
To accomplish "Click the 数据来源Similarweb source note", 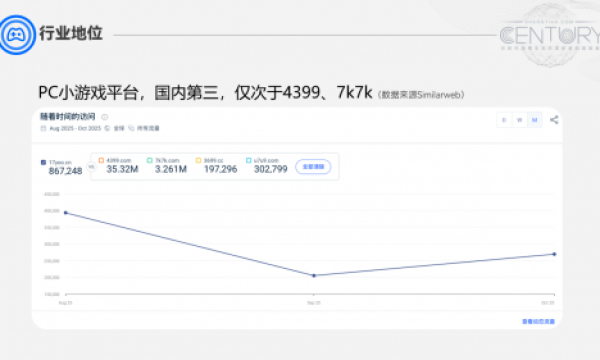I will click(421, 95).
